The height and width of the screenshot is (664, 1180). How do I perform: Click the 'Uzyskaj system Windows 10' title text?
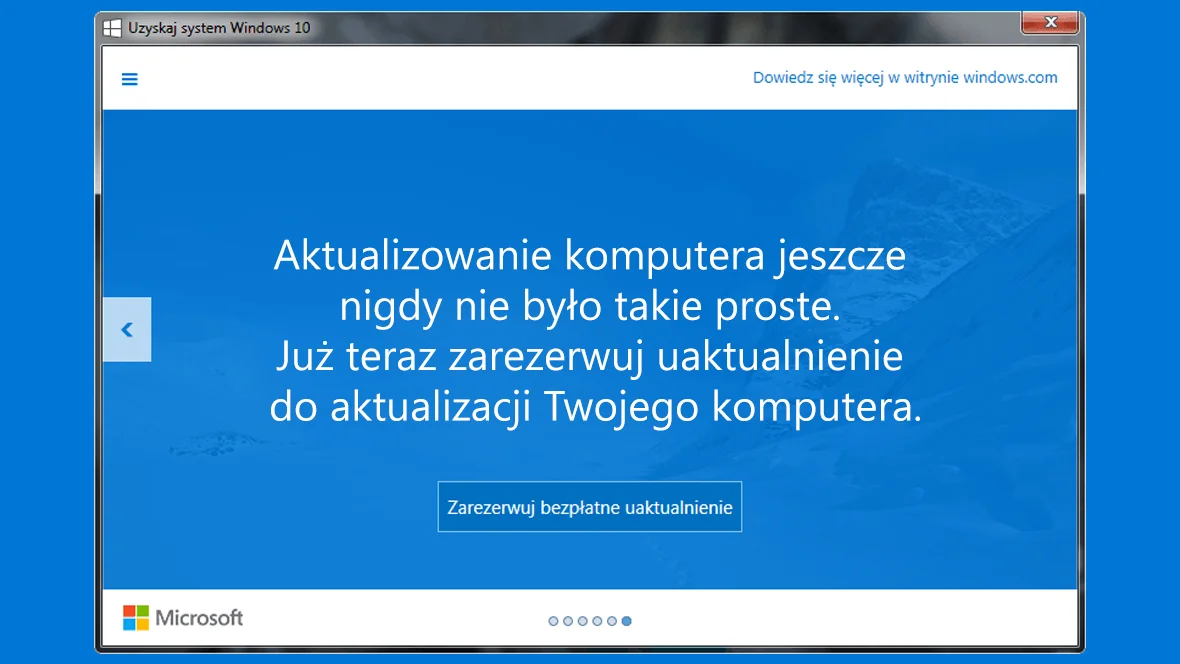pyautogui.click(x=219, y=28)
